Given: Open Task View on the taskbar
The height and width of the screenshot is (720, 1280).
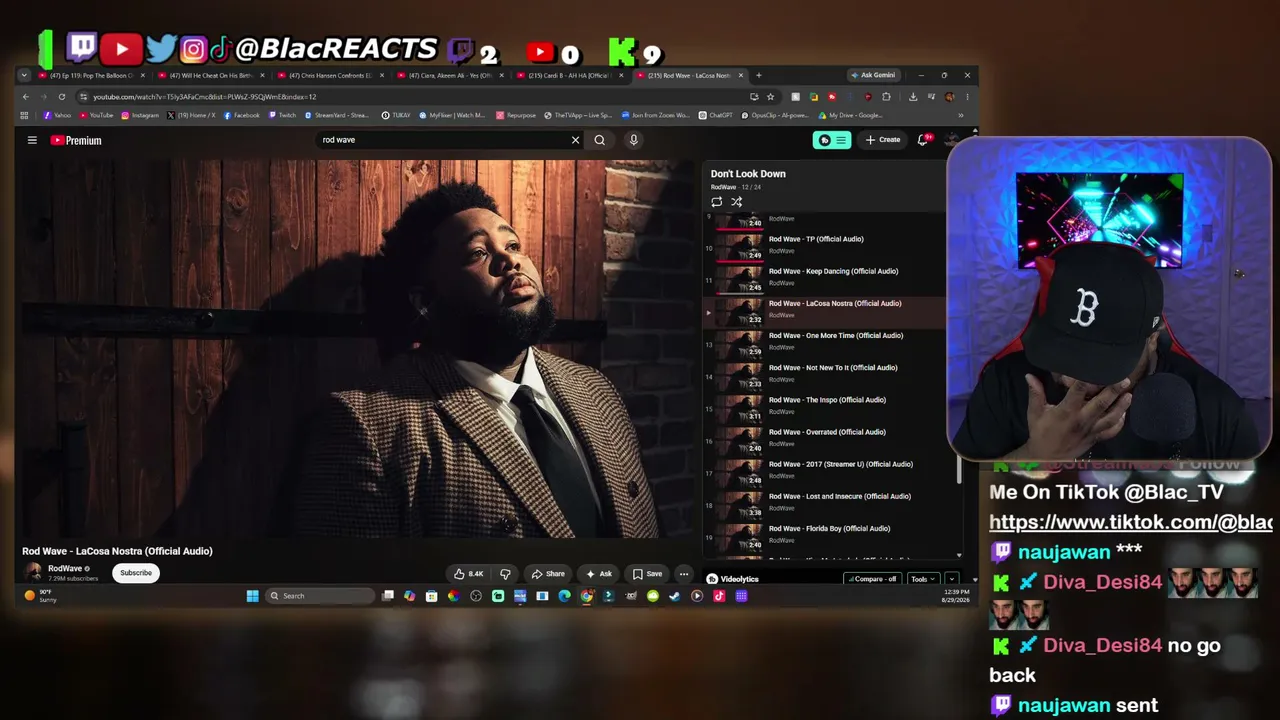Looking at the screenshot, I should coord(388,596).
